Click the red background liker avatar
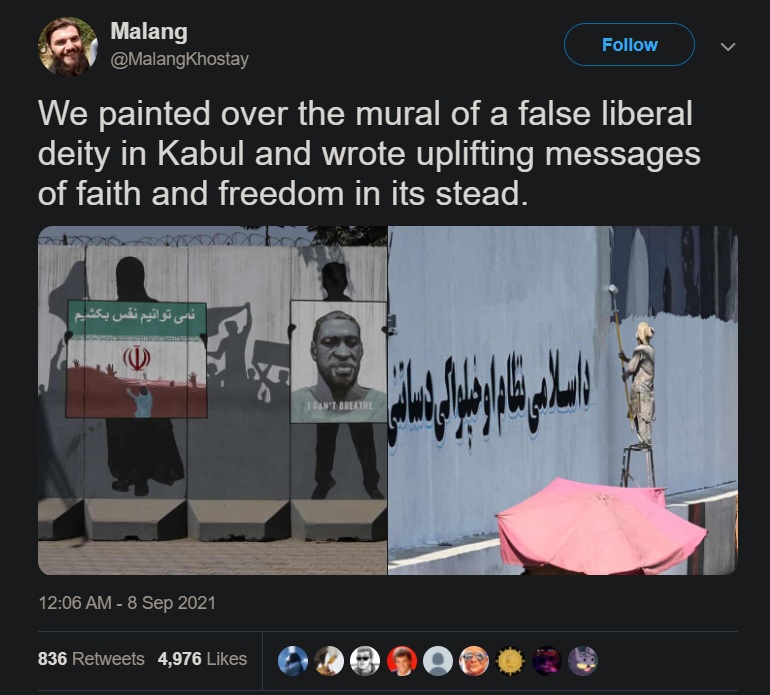Image resolution: width=770 pixels, height=695 pixels. pos(402,661)
